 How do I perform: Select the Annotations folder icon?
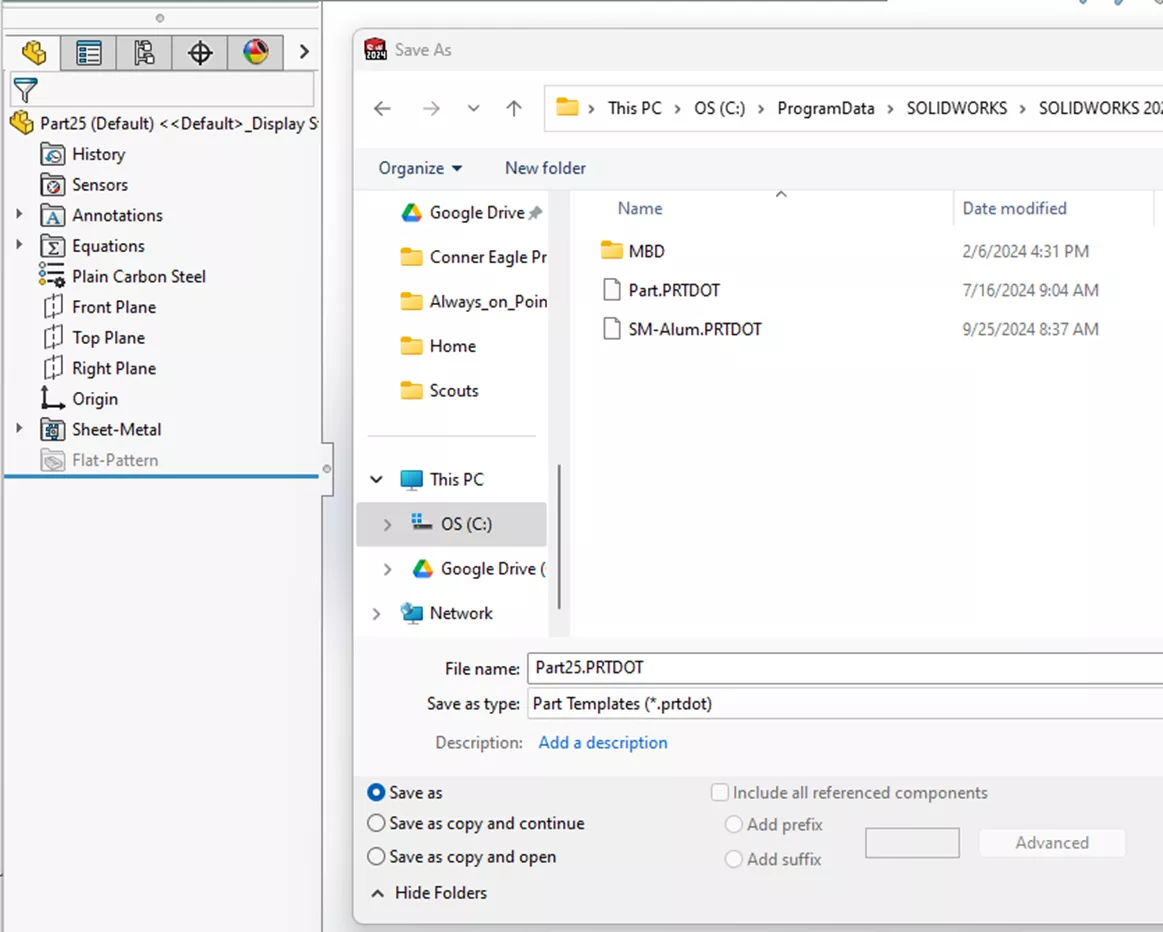pyautogui.click(x=53, y=215)
